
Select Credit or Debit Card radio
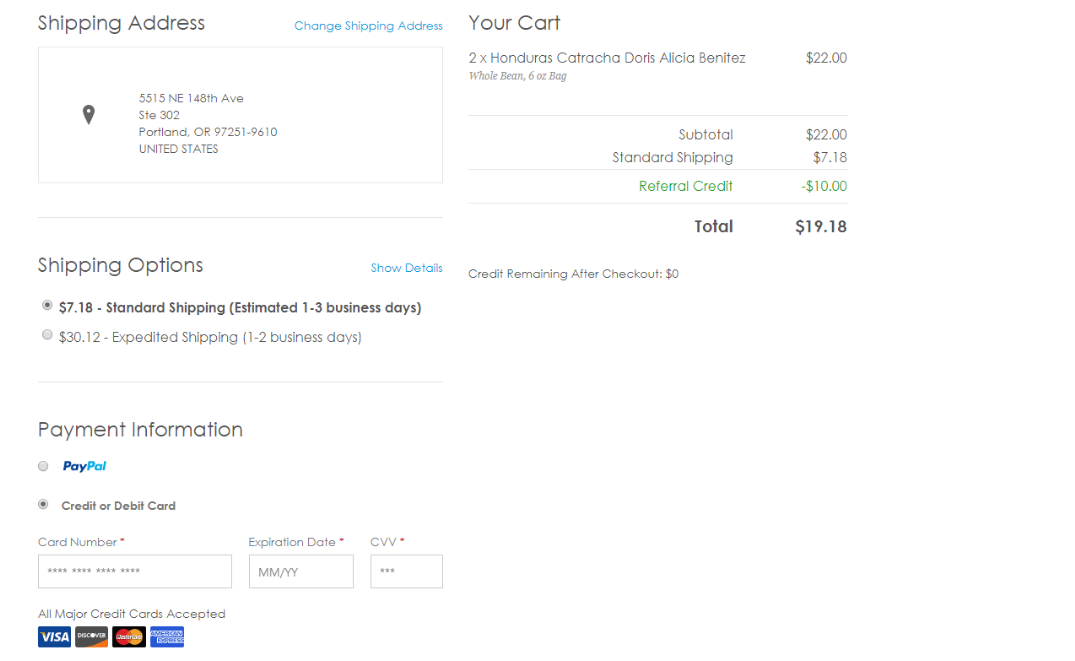coord(43,505)
